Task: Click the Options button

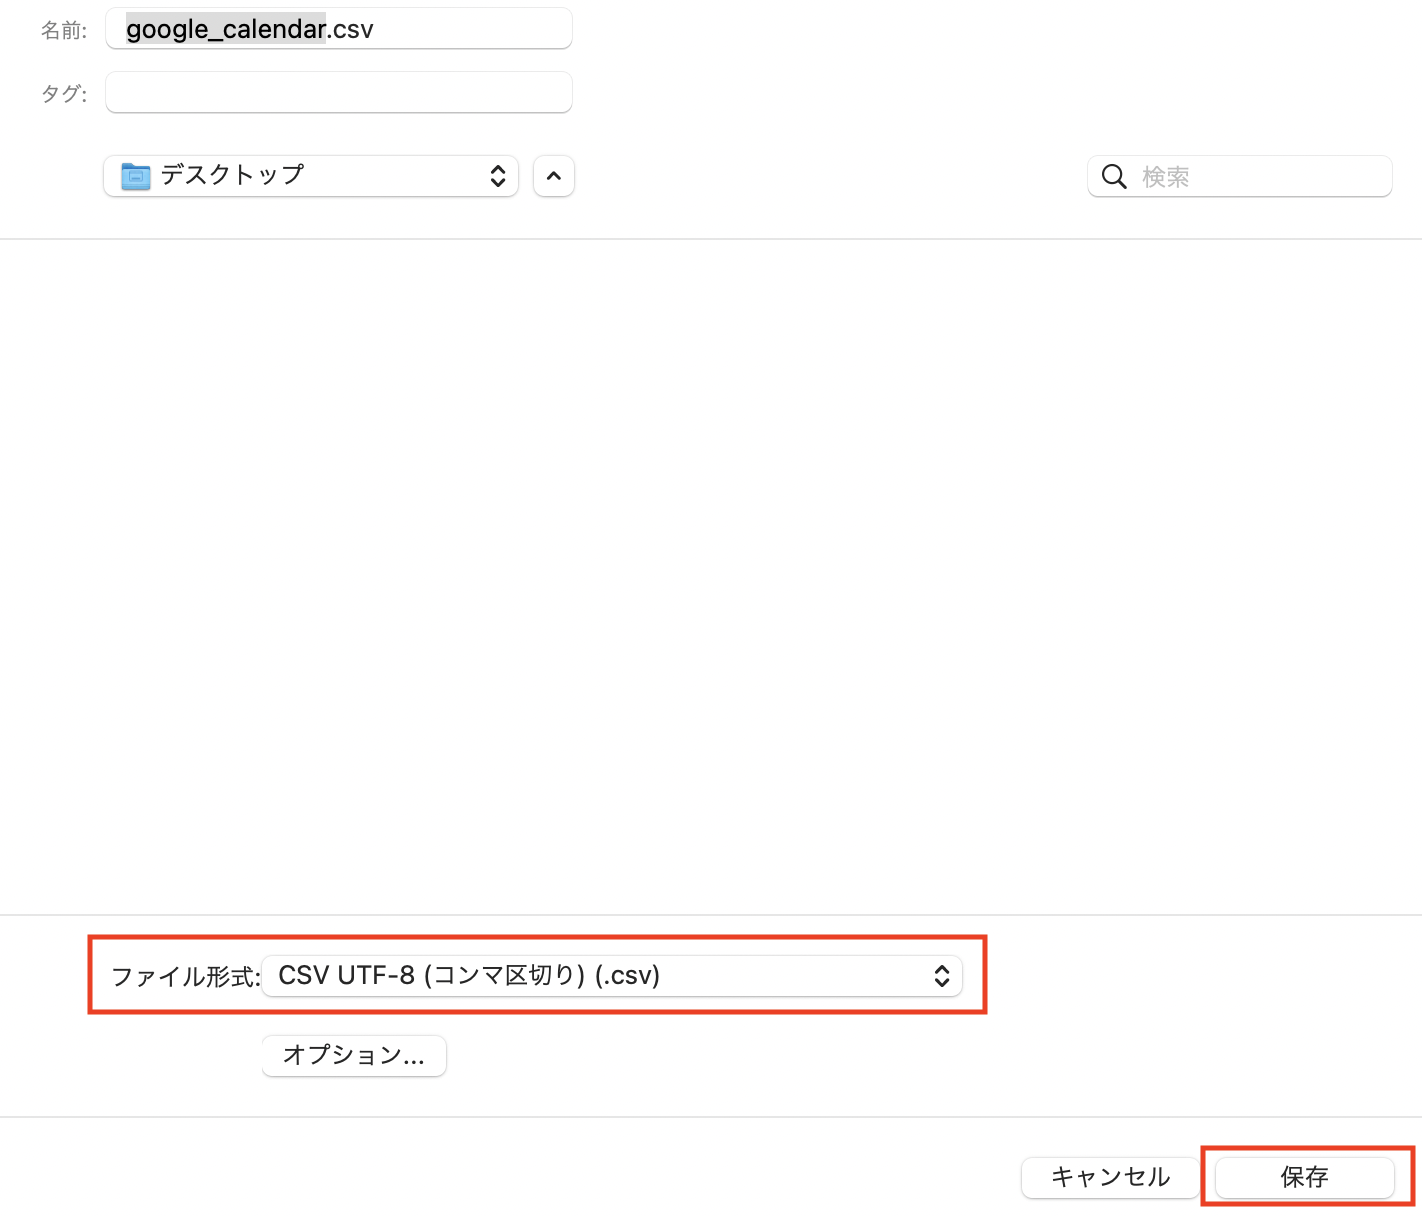Action: (x=354, y=1055)
